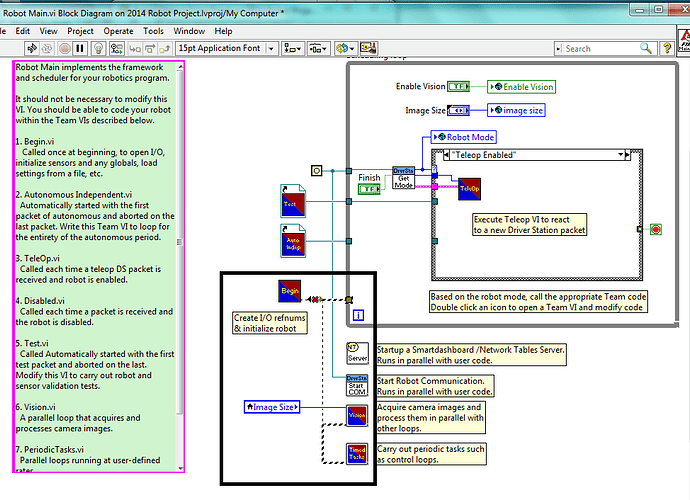Click the Image Size local variable
Viewport: 690px width, 500px height.
pos(272,407)
